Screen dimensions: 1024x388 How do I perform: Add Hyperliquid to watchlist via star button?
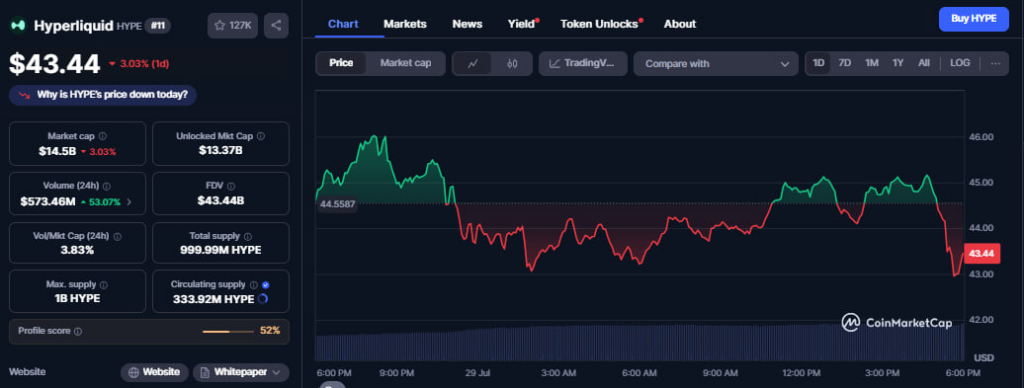click(233, 25)
